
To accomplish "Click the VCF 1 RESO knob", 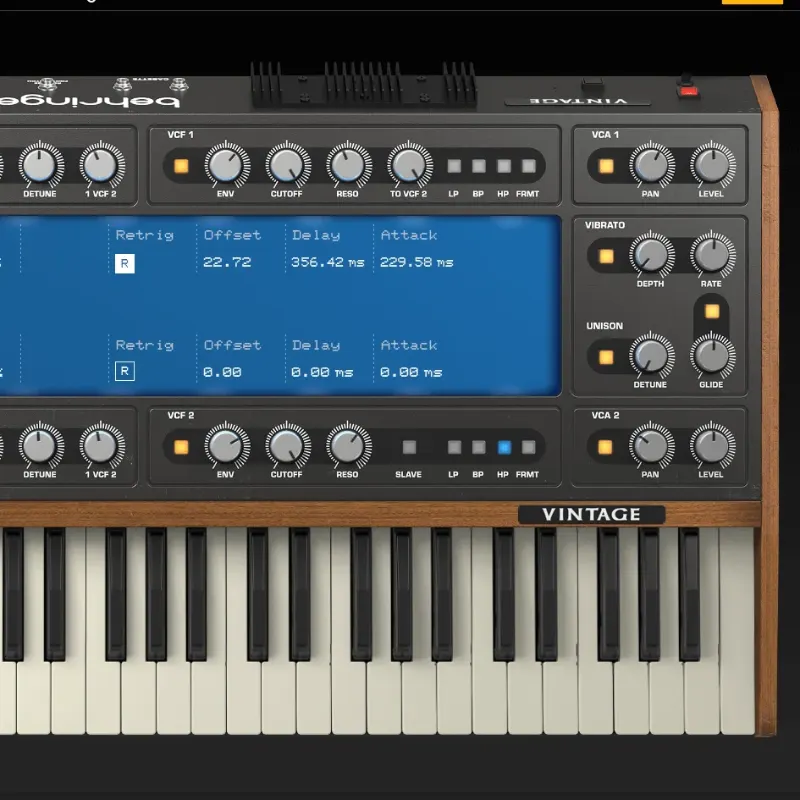I will (348, 165).
